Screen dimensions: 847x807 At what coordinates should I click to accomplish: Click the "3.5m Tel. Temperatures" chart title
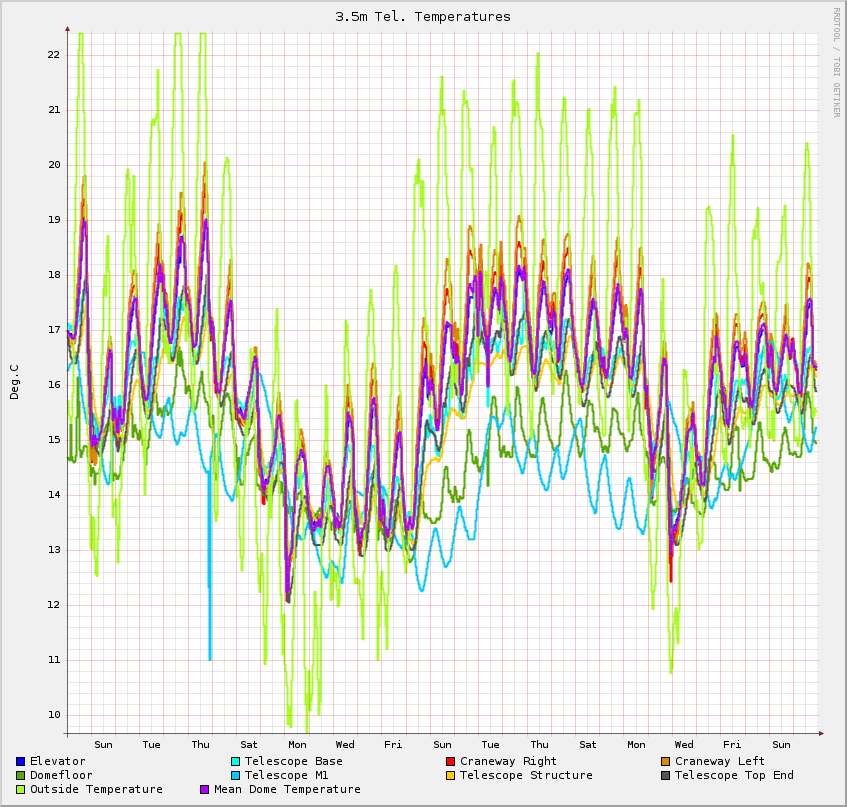pyautogui.click(x=423, y=17)
